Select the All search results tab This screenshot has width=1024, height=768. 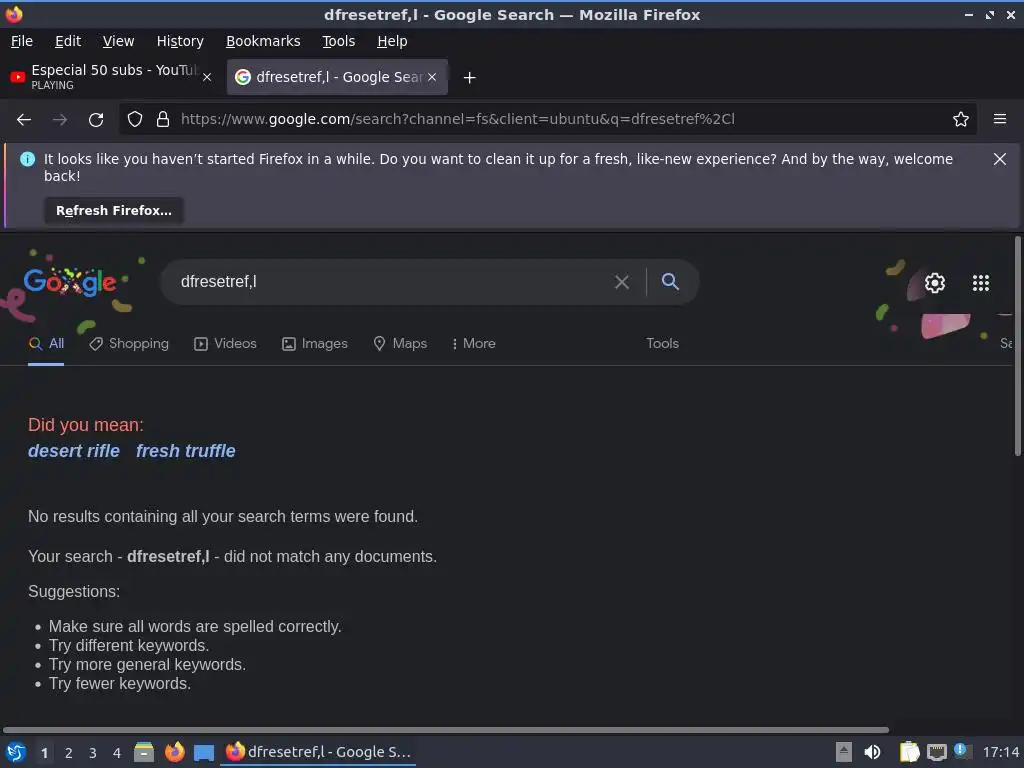point(46,344)
